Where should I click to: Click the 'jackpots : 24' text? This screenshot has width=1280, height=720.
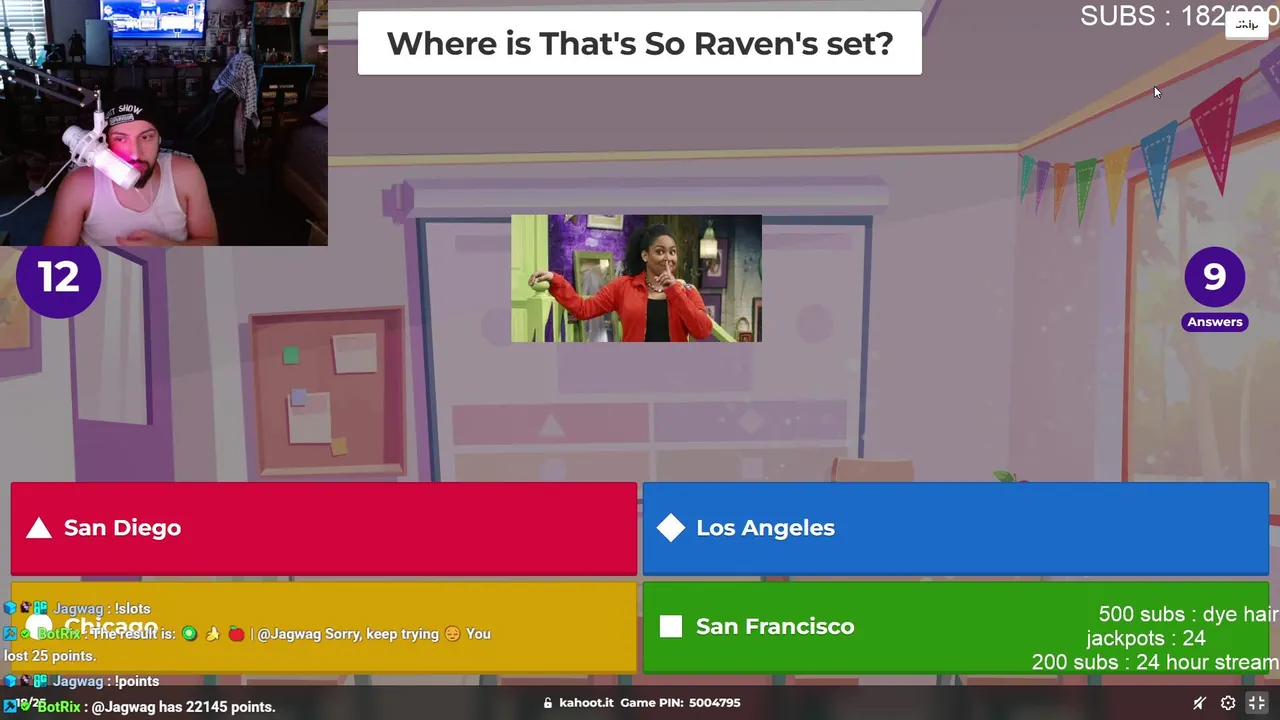pyautogui.click(x=1146, y=638)
